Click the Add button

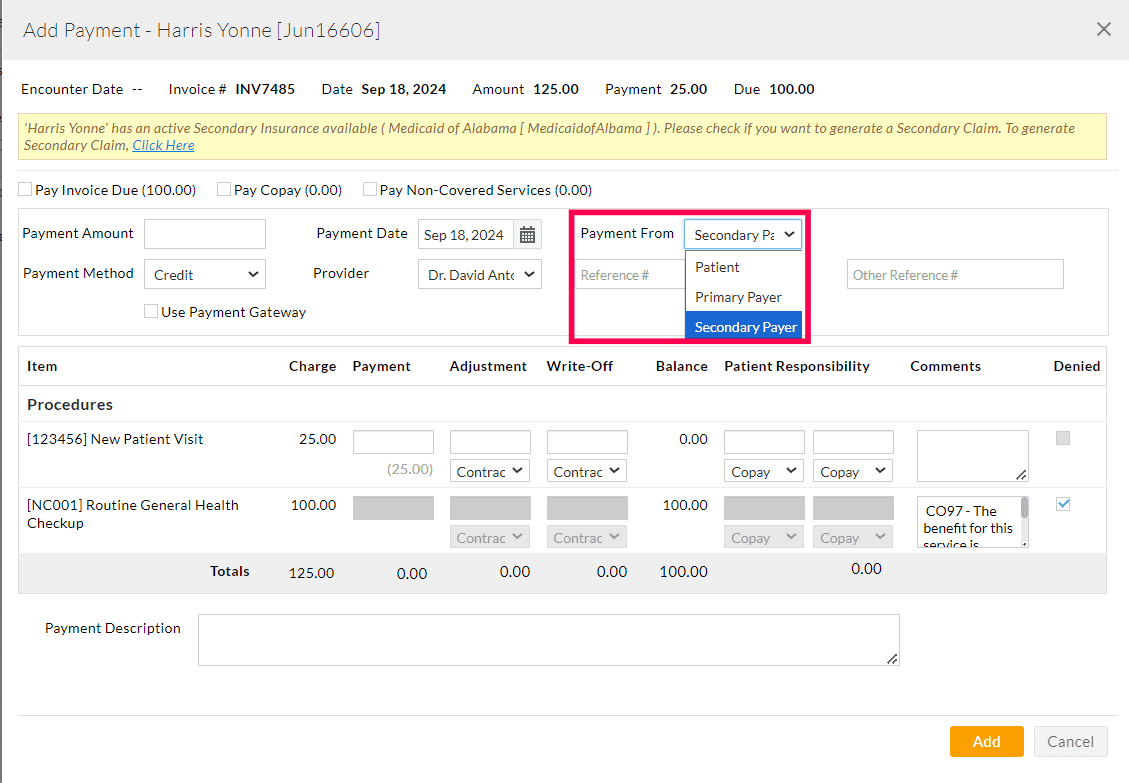pyautogui.click(x=986, y=741)
